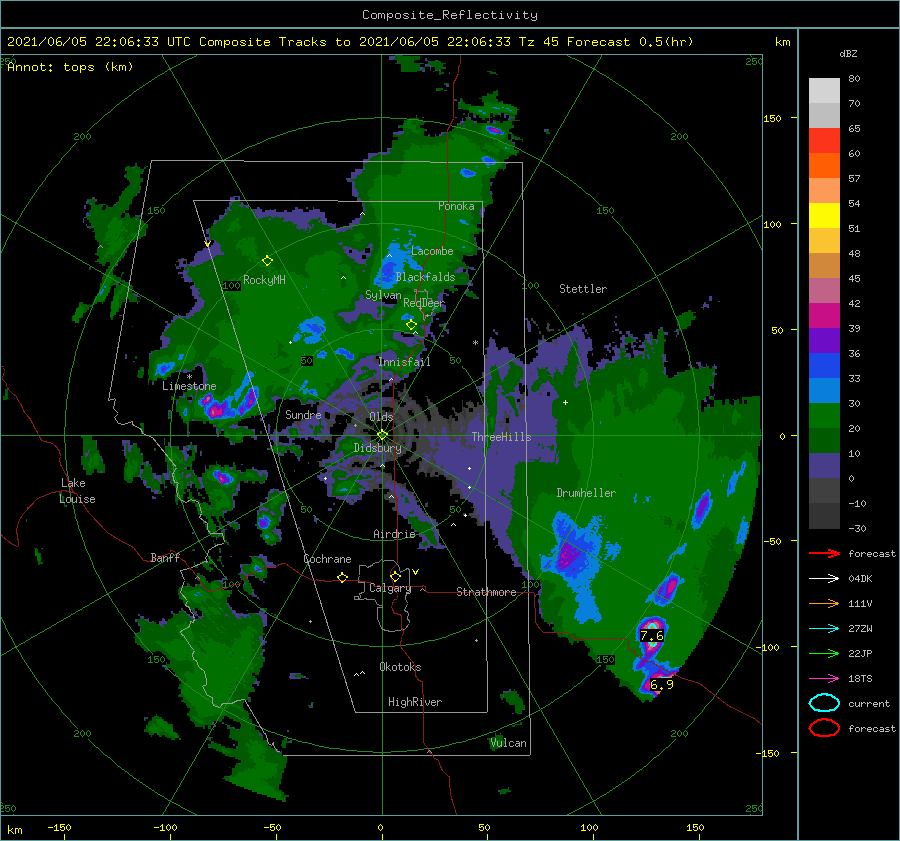Click the ThreeHills label

coord(501,437)
